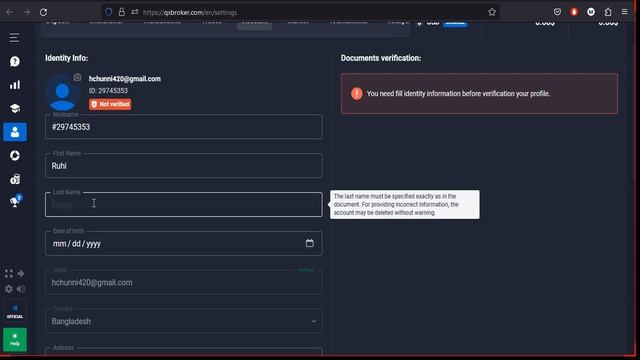
Task: Click the Documents verification heading
Action: click(381, 58)
